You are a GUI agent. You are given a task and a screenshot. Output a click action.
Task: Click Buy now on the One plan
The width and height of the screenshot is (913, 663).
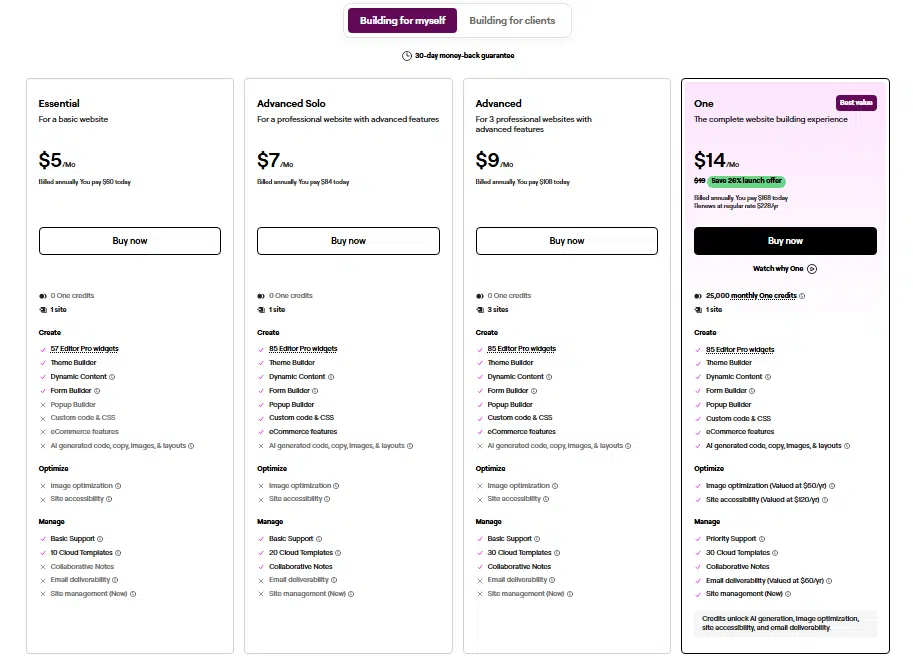click(785, 240)
